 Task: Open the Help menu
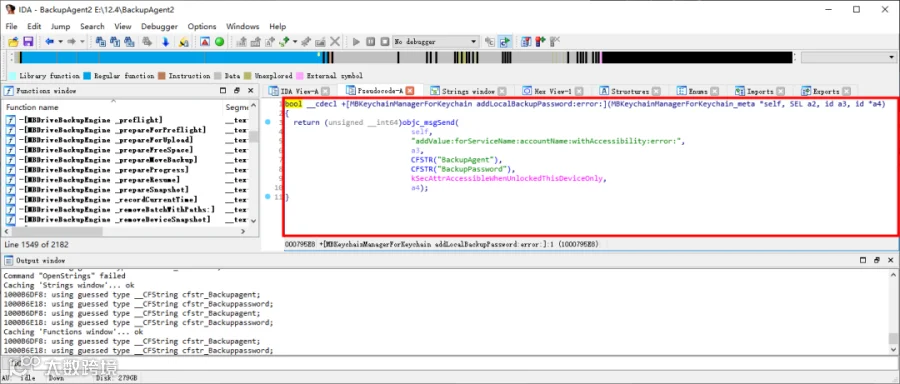coord(277,26)
